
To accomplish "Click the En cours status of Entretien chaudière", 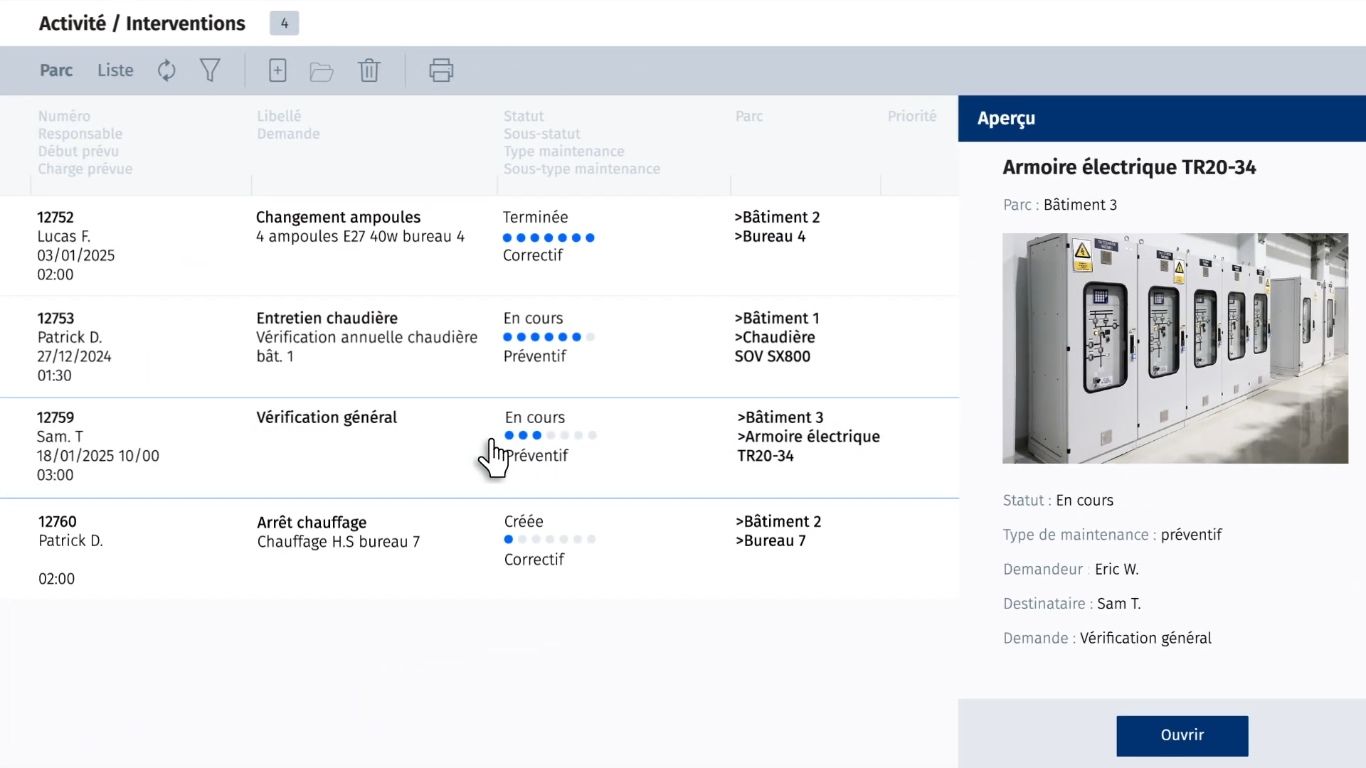I will coord(533,318).
